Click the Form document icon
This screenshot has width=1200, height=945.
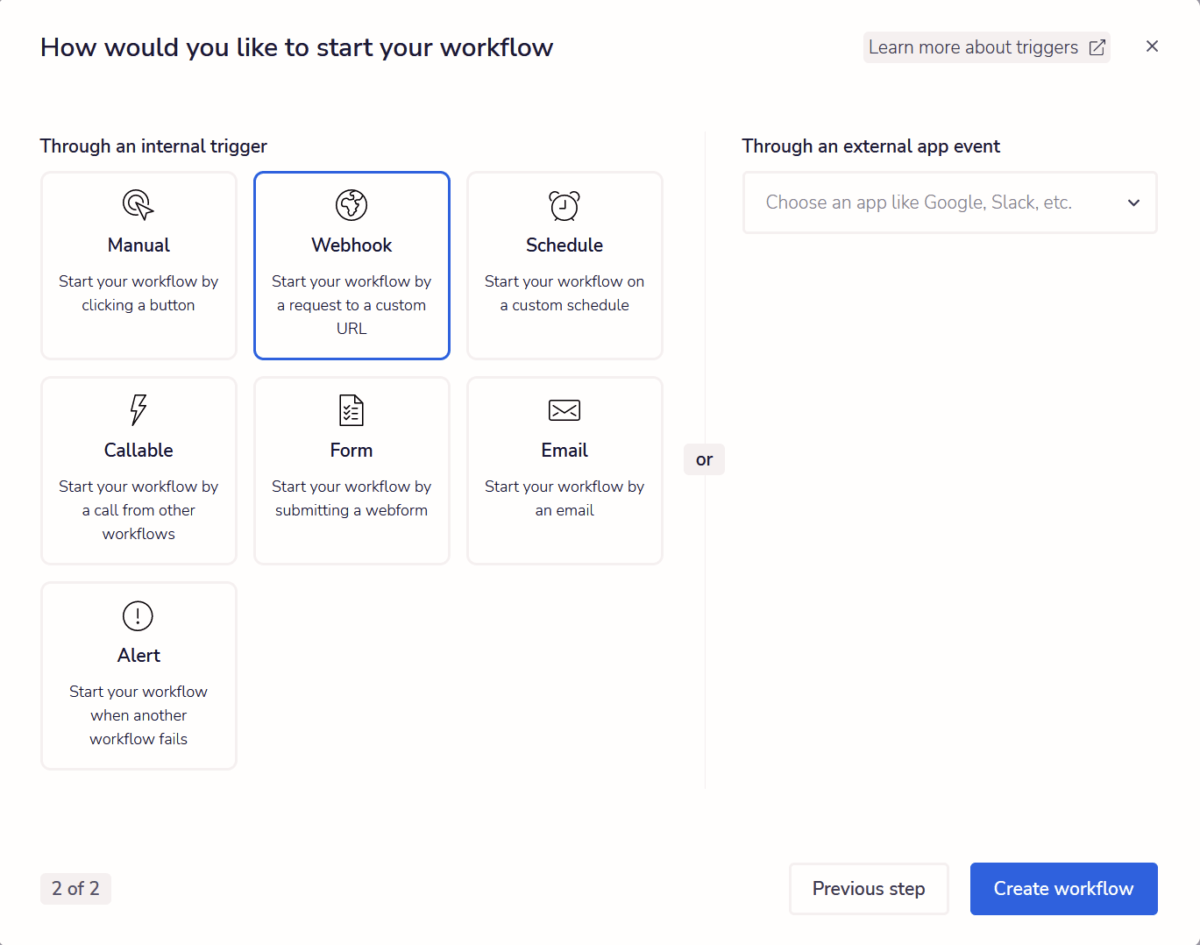pyautogui.click(x=351, y=409)
